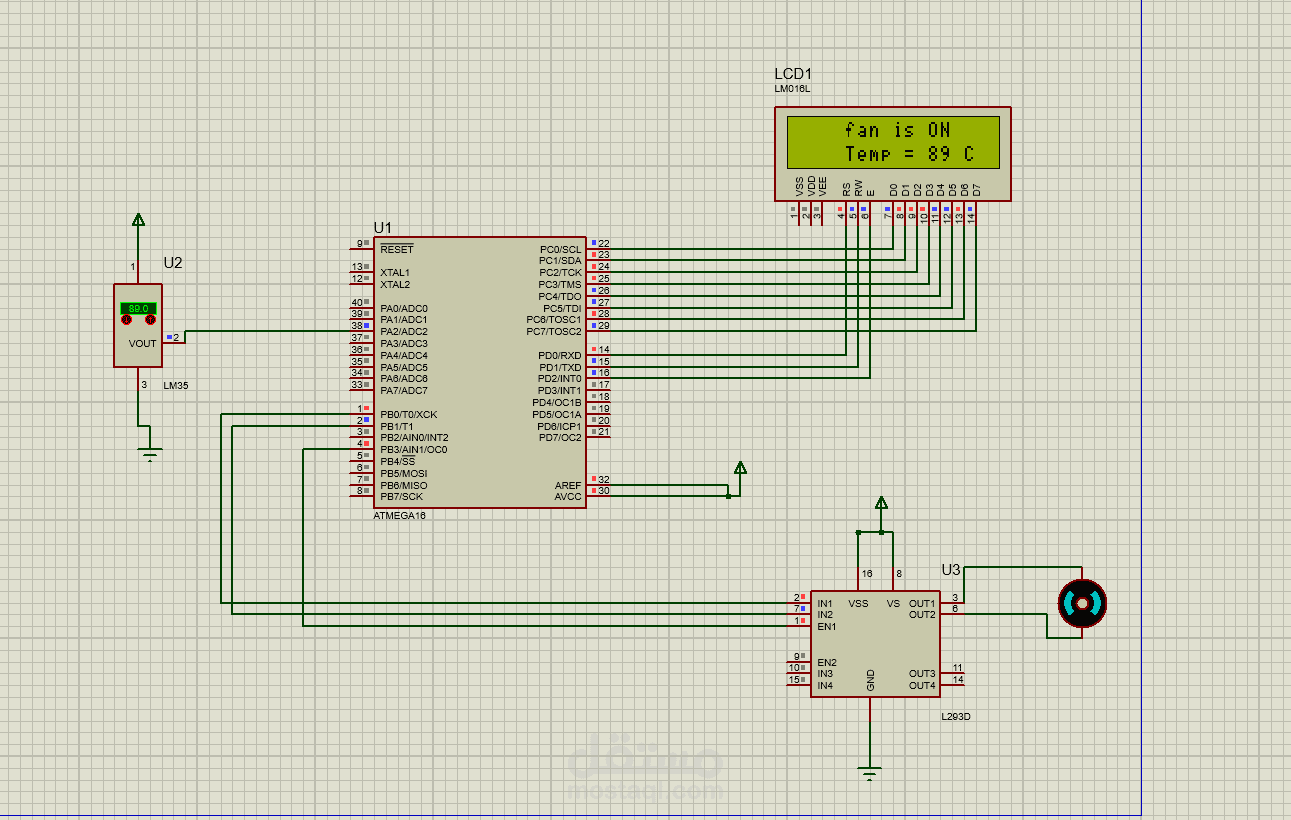The width and height of the screenshot is (1291, 820).
Task: Select the AREF pin label
Action: coord(568,485)
